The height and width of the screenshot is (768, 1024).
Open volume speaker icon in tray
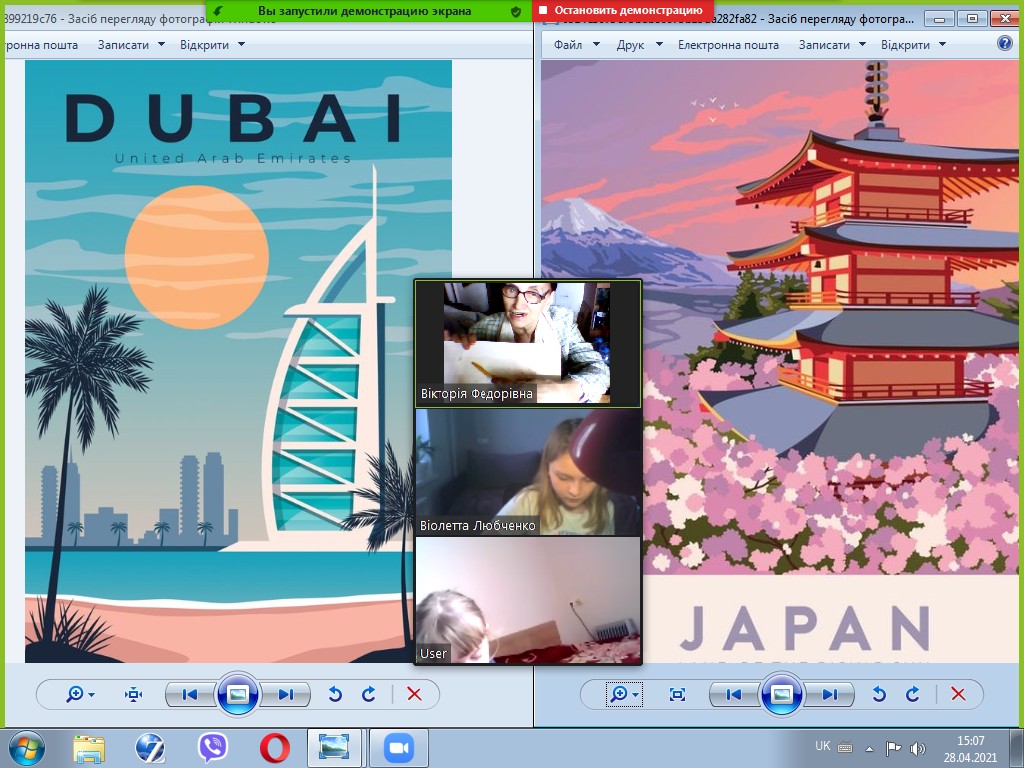click(917, 748)
